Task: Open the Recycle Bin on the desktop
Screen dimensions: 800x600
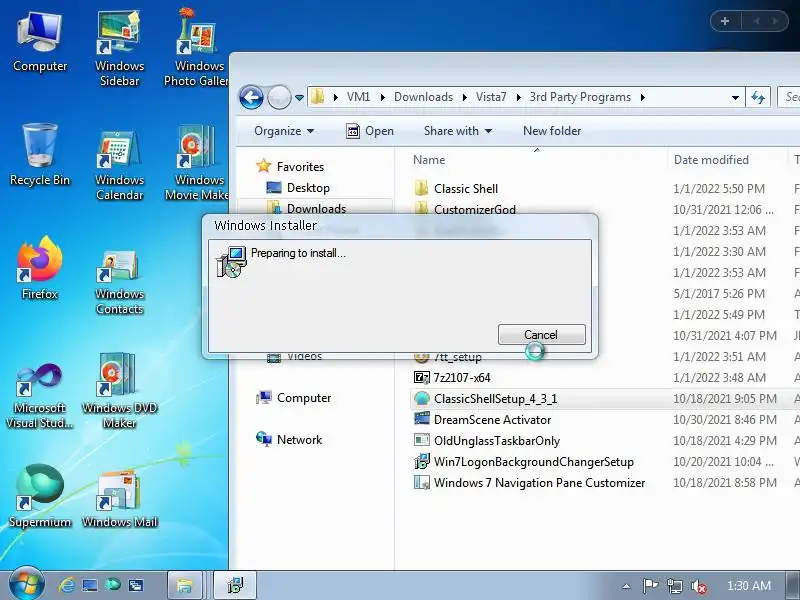Action: [40, 156]
